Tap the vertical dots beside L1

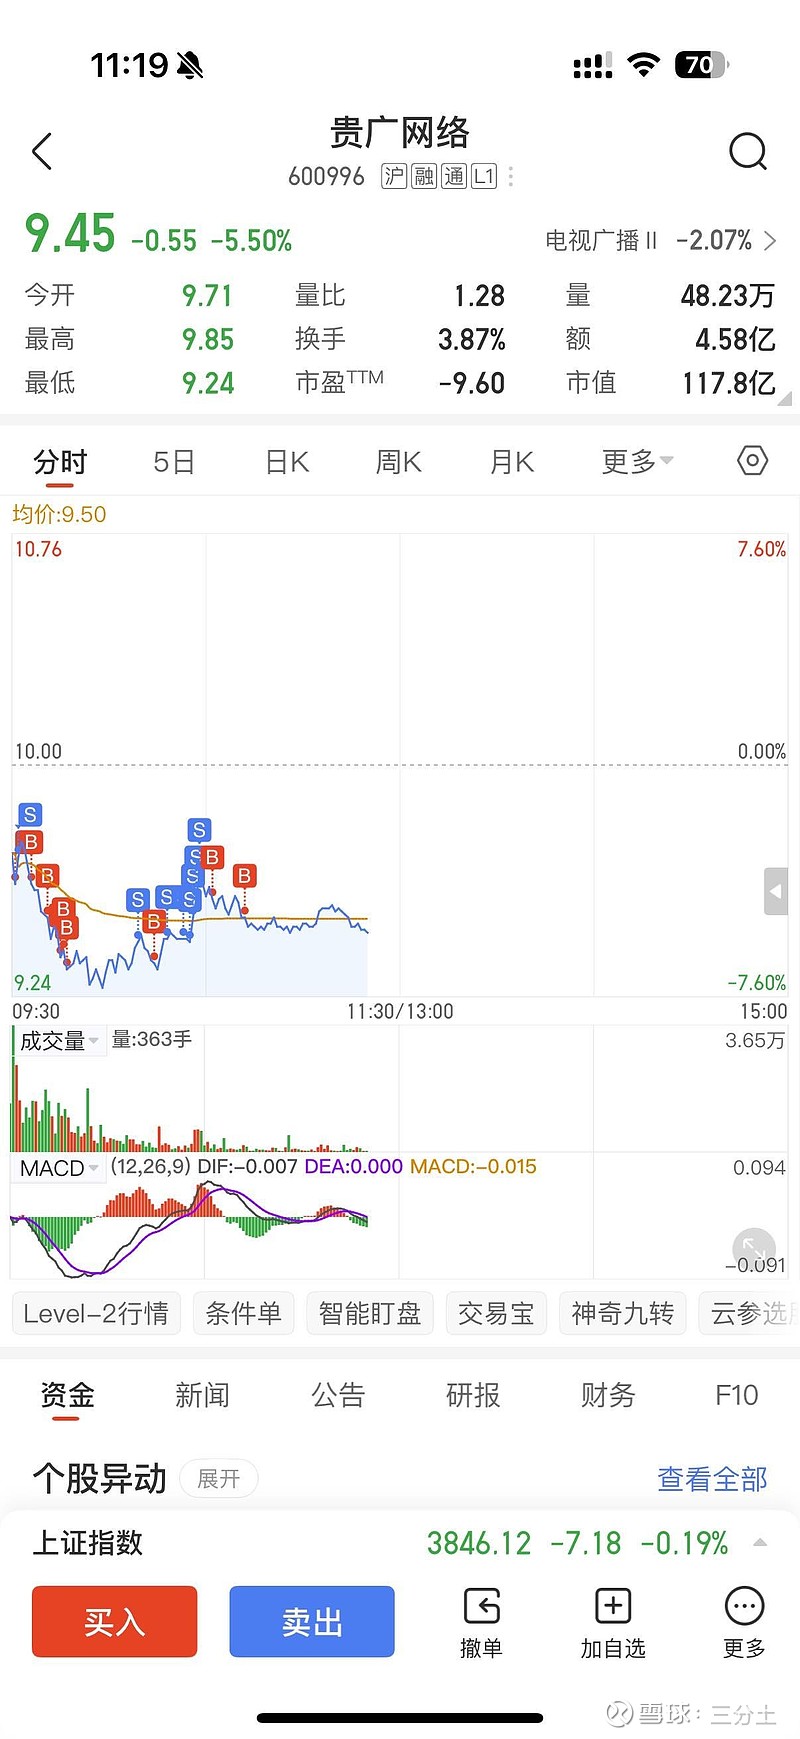(511, 177)
